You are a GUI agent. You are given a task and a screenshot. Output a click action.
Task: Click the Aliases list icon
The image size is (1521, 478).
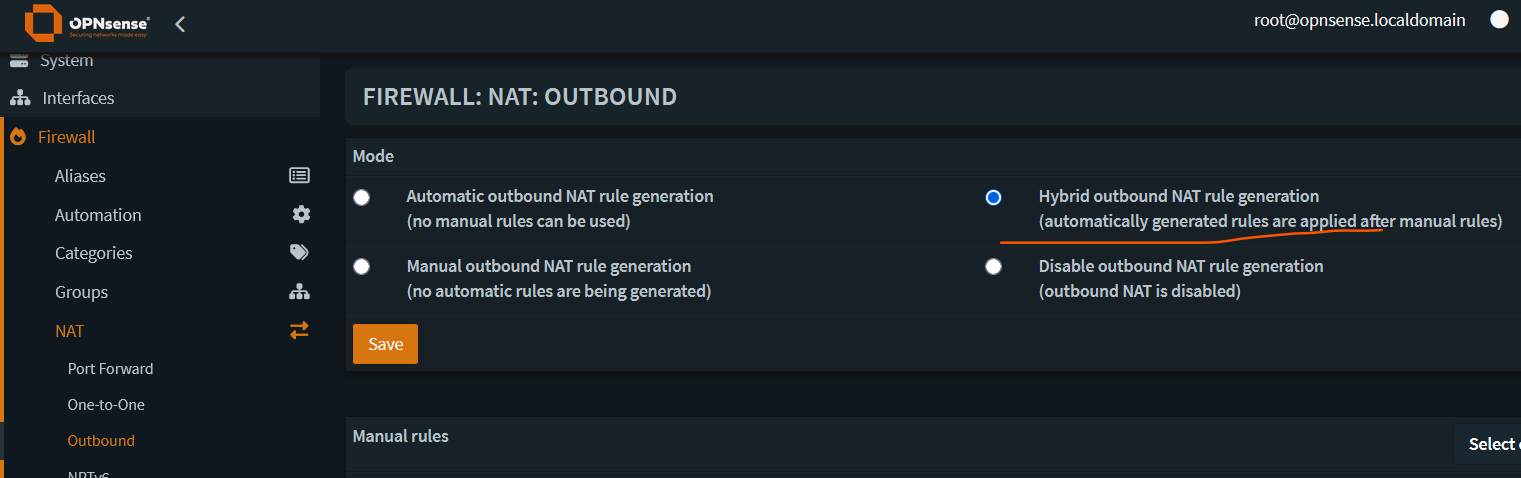pyautogui.click(x=299, y=176)
